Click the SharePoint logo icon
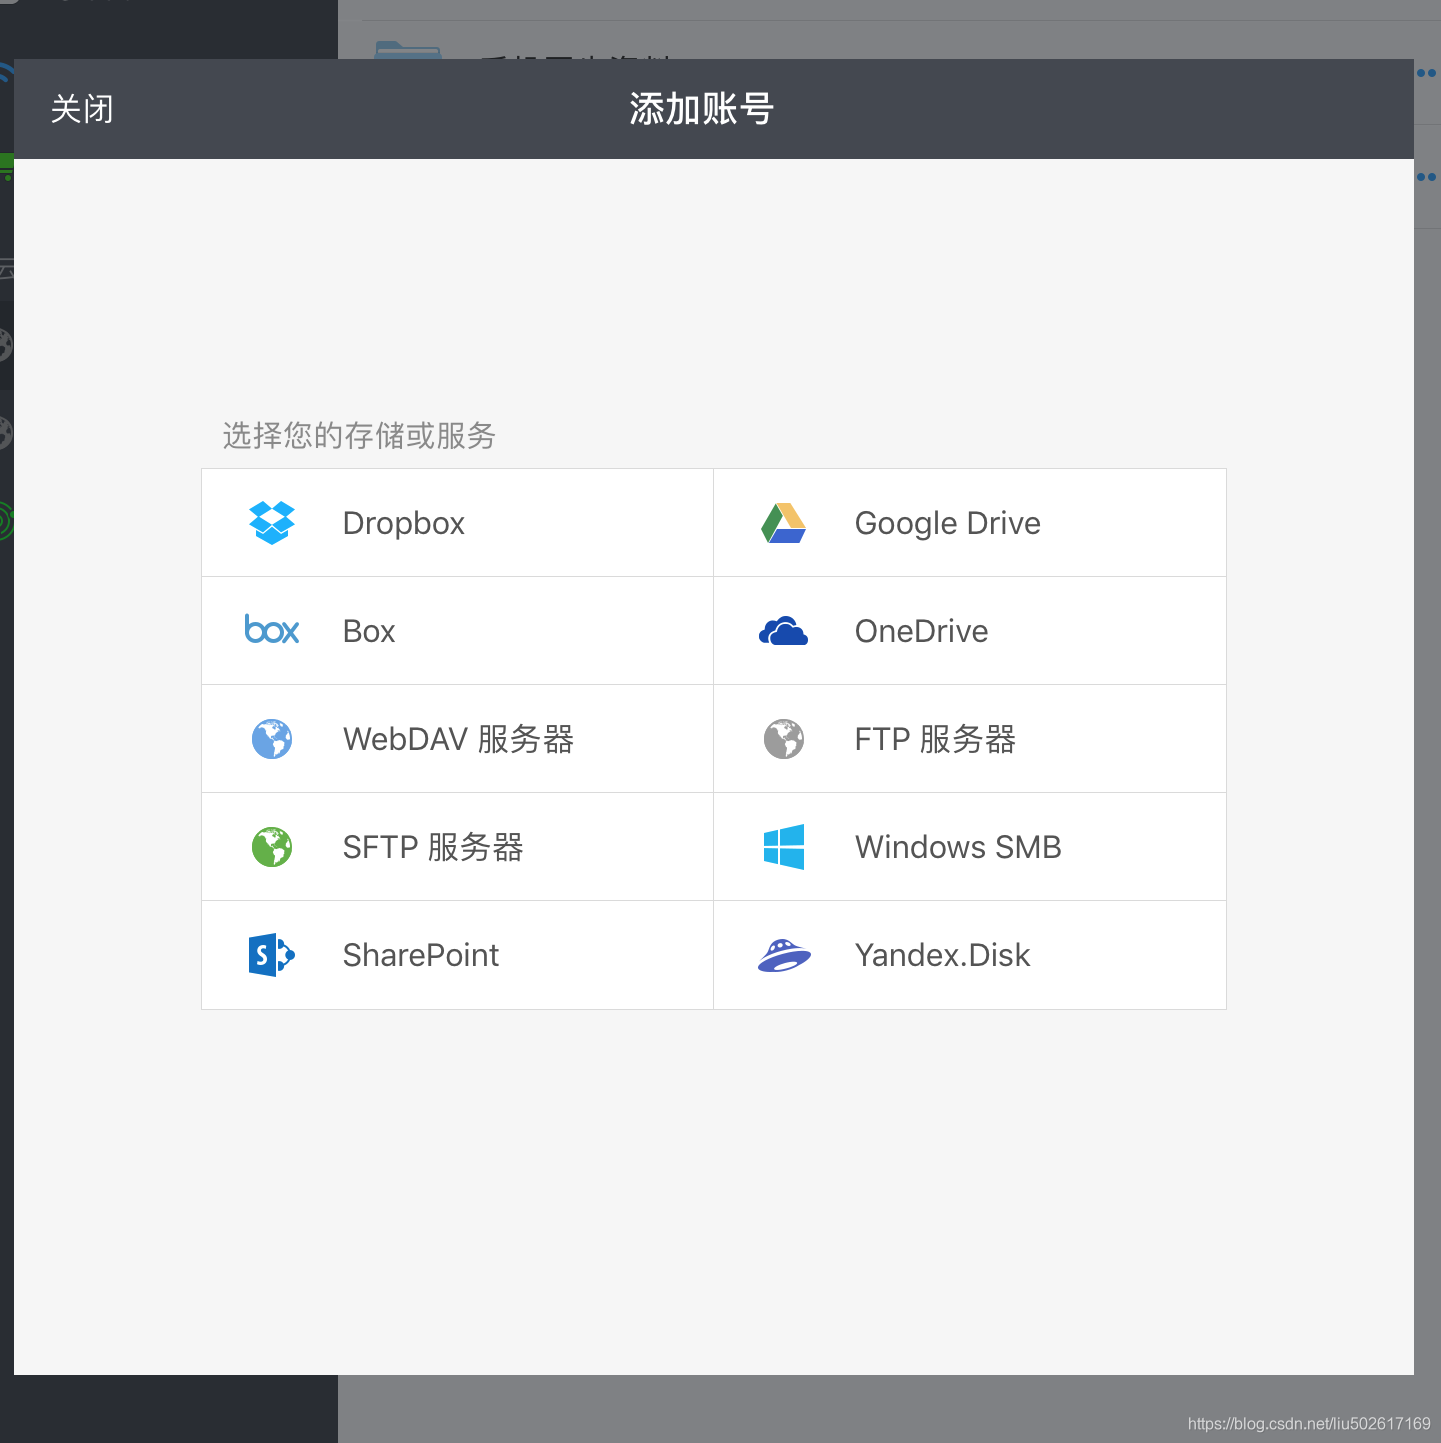1441x1443 pixels. click(272, 955)
